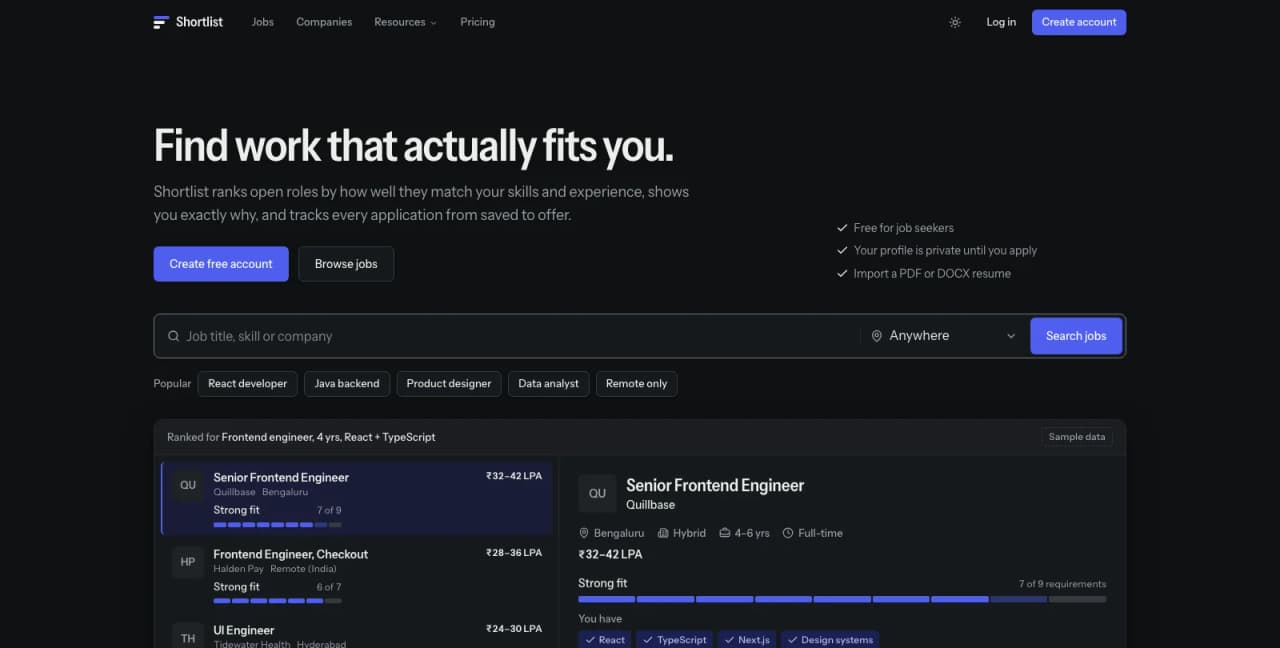Click the Shortlist logo icon
The width and height of the screenshot is (1280, 648).
[161, 22]
